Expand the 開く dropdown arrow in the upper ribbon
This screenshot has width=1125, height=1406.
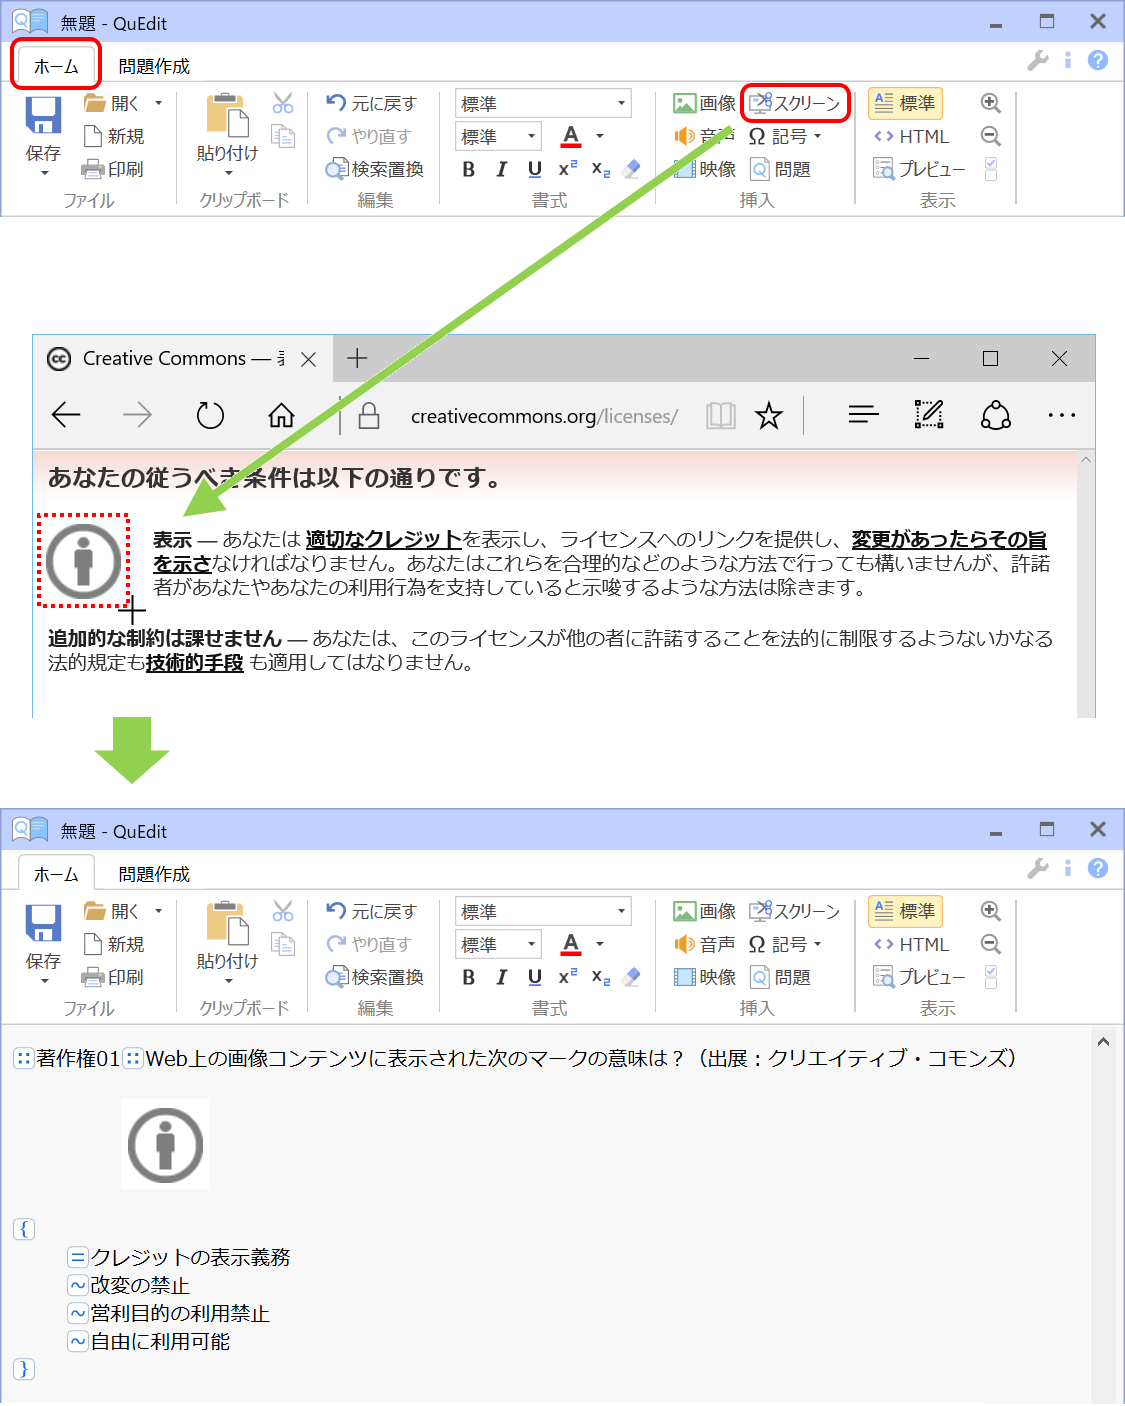pos(158,104)
